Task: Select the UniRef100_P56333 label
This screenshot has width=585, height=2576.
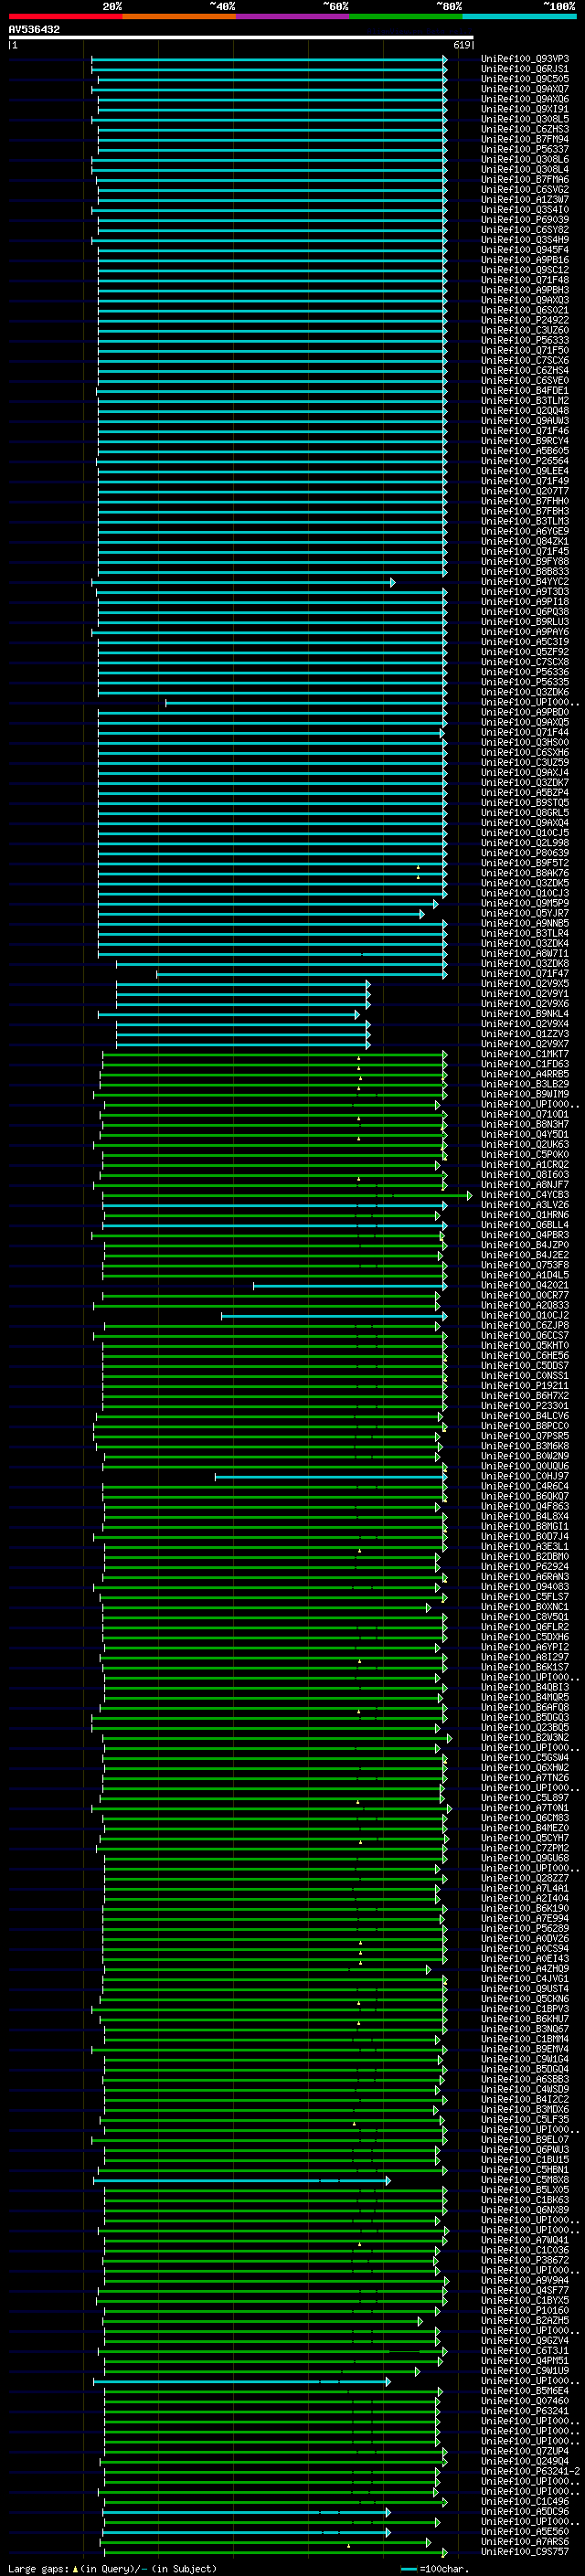Action: pyautogui.click(x=525, y=340)
